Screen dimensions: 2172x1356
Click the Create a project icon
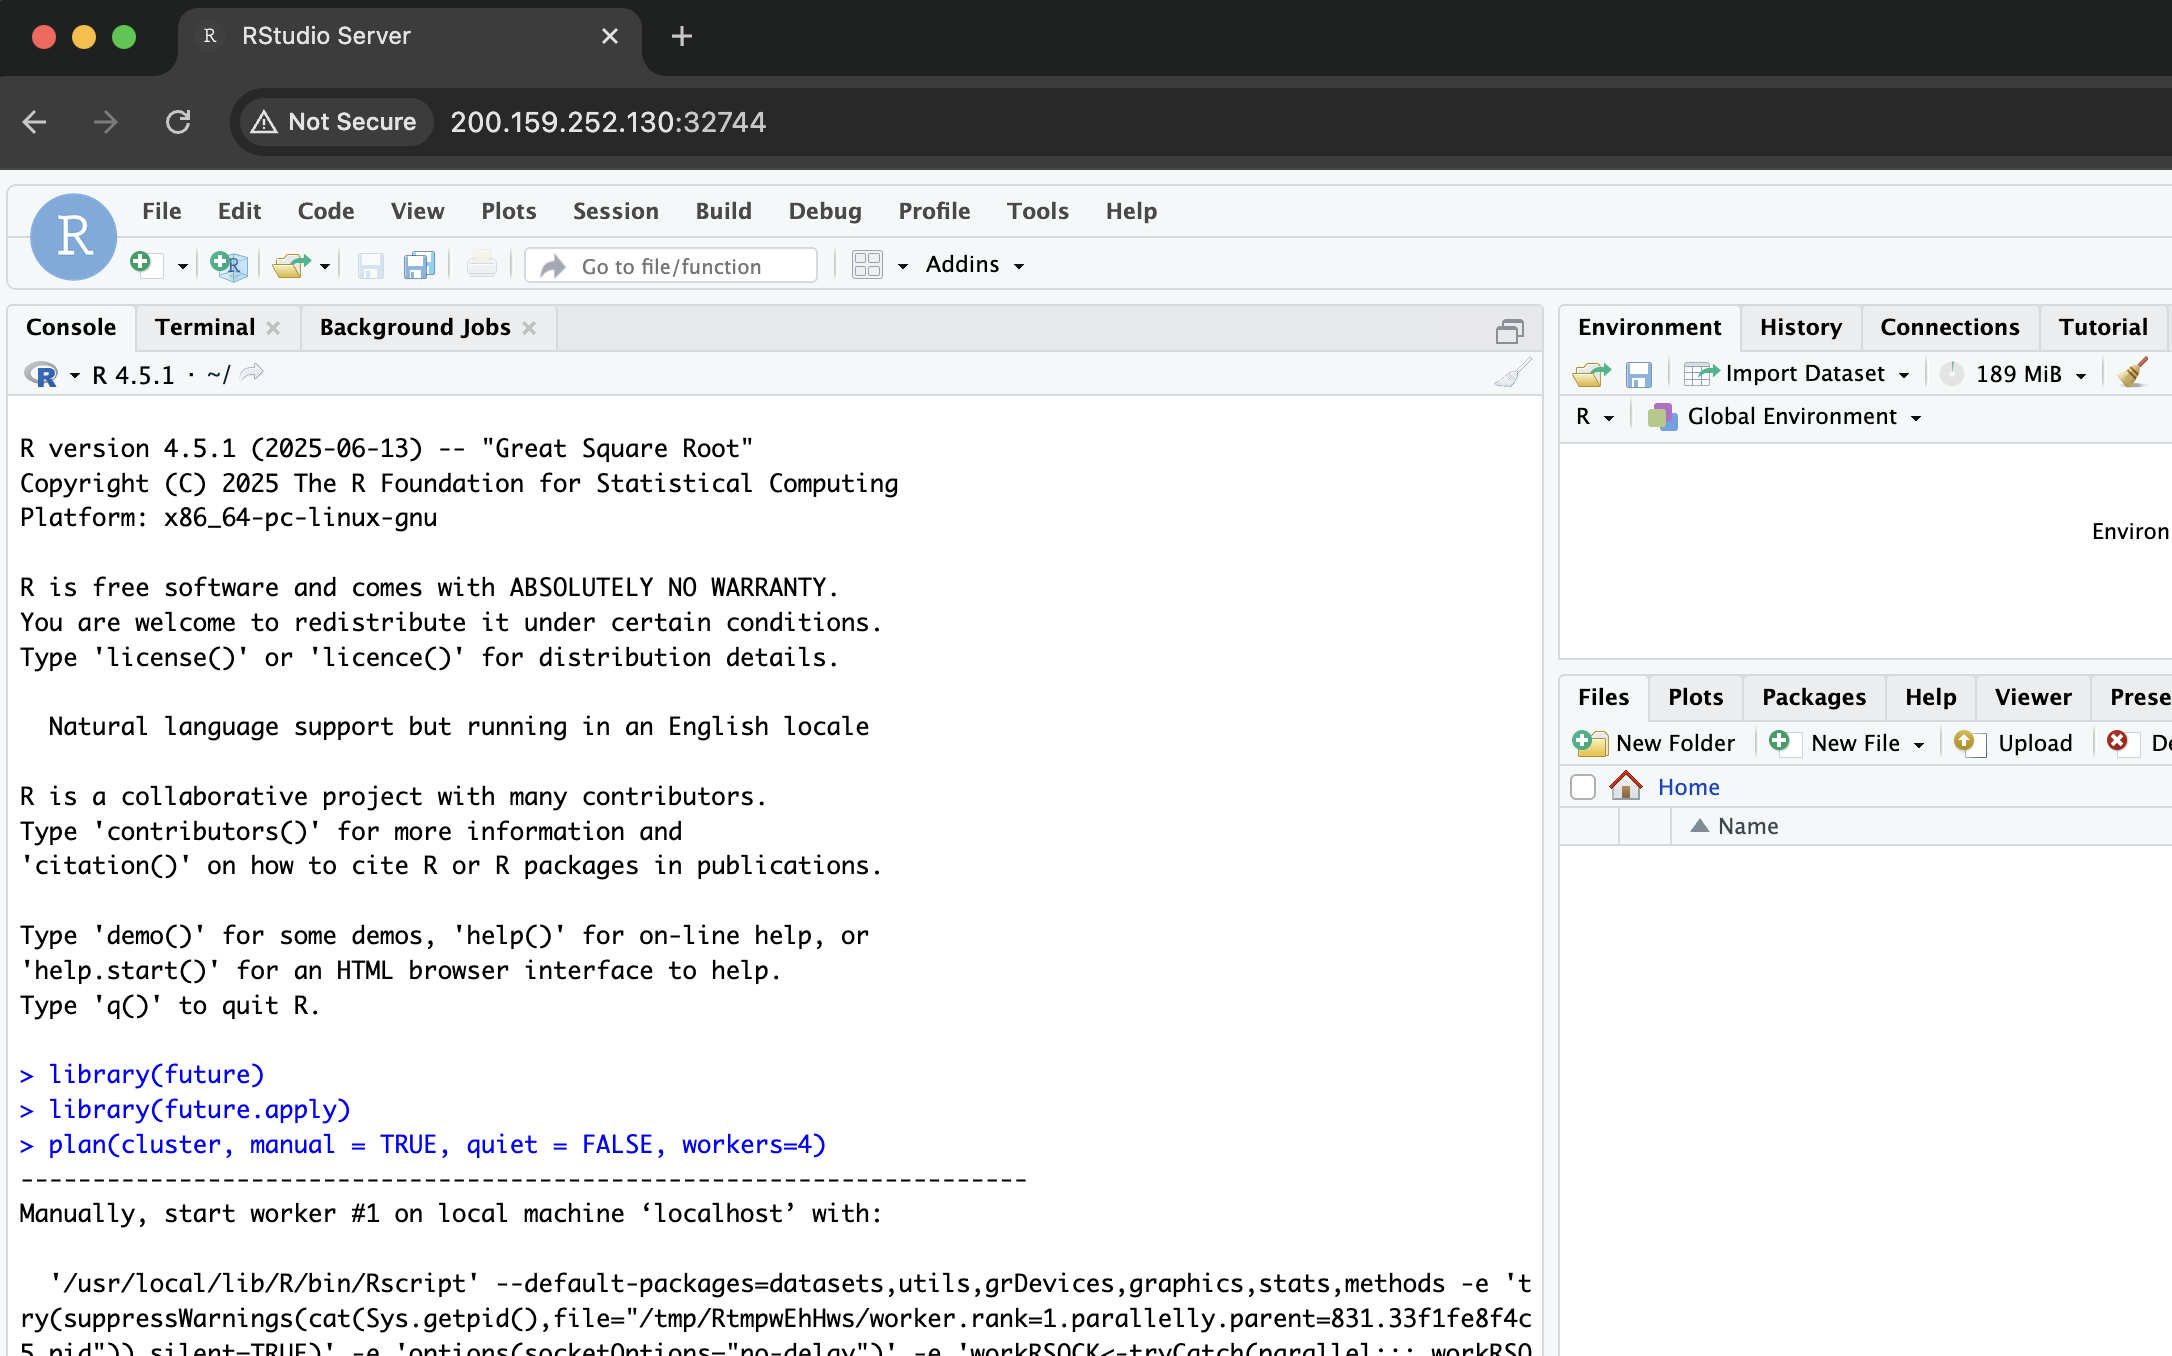point(229,265)
